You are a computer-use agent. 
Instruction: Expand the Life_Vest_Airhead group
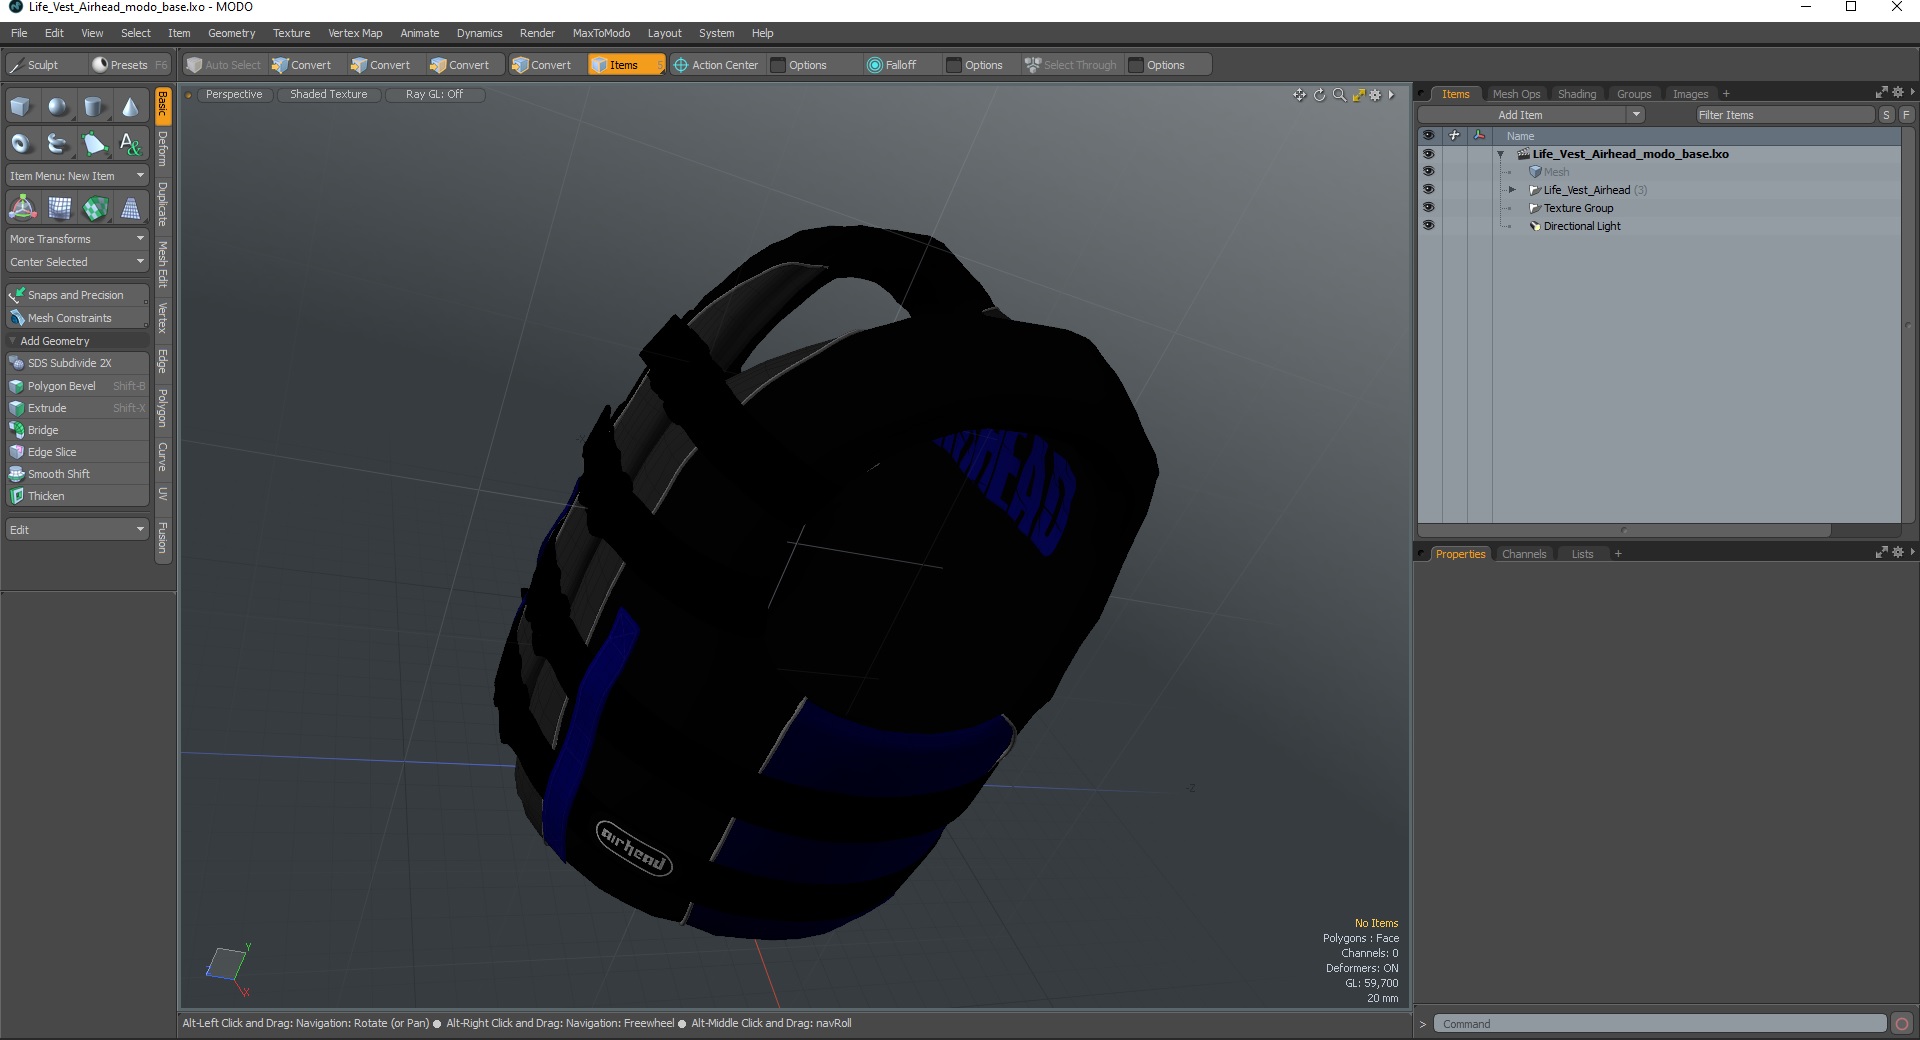[x=1512, y=190]
